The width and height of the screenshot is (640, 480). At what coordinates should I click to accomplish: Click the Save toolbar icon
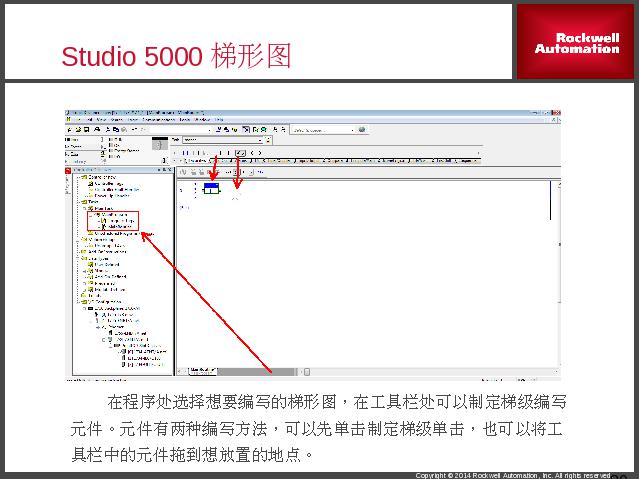click(x=86, y=130)
